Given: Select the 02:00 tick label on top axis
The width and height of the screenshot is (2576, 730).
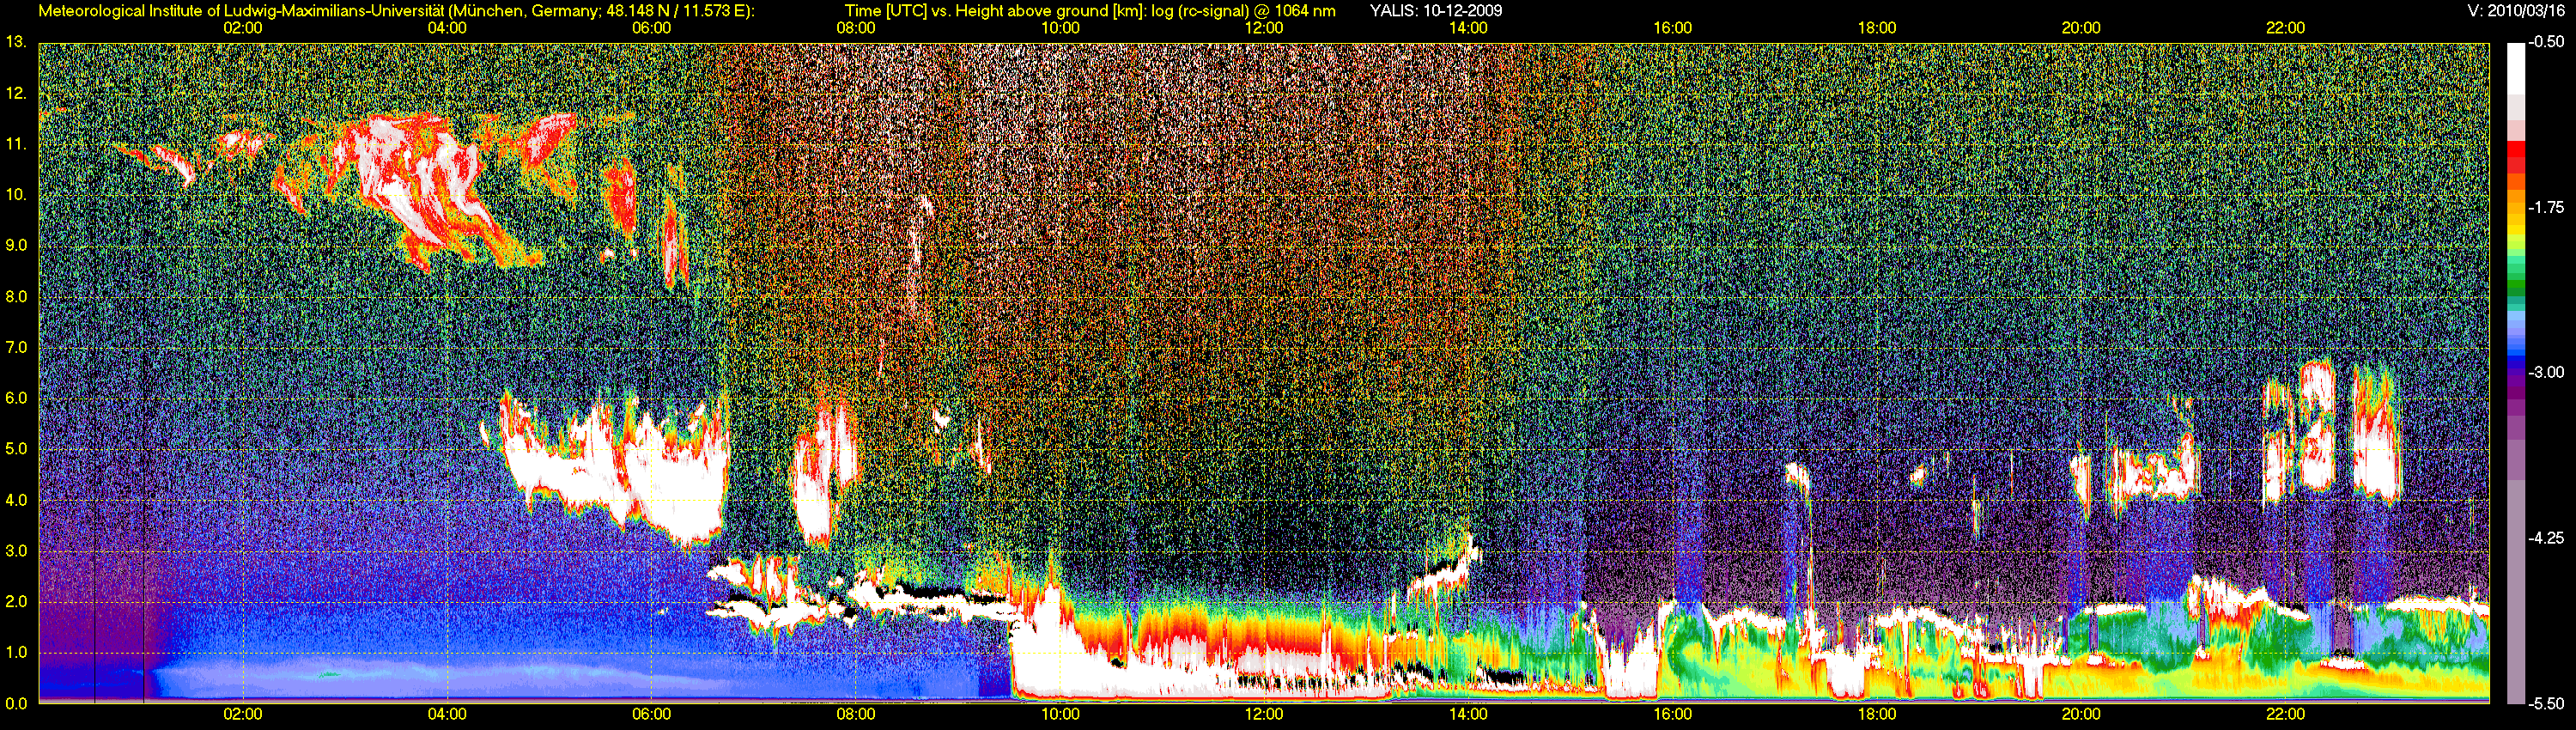Looking at the screenshot, I should pyautogui.click(x=242, y=28).
